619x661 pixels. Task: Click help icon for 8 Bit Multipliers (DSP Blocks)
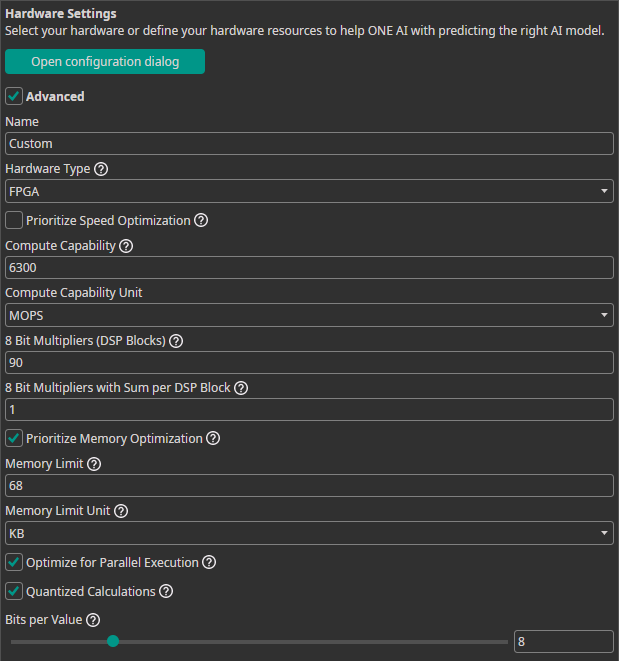click(176, 341)
